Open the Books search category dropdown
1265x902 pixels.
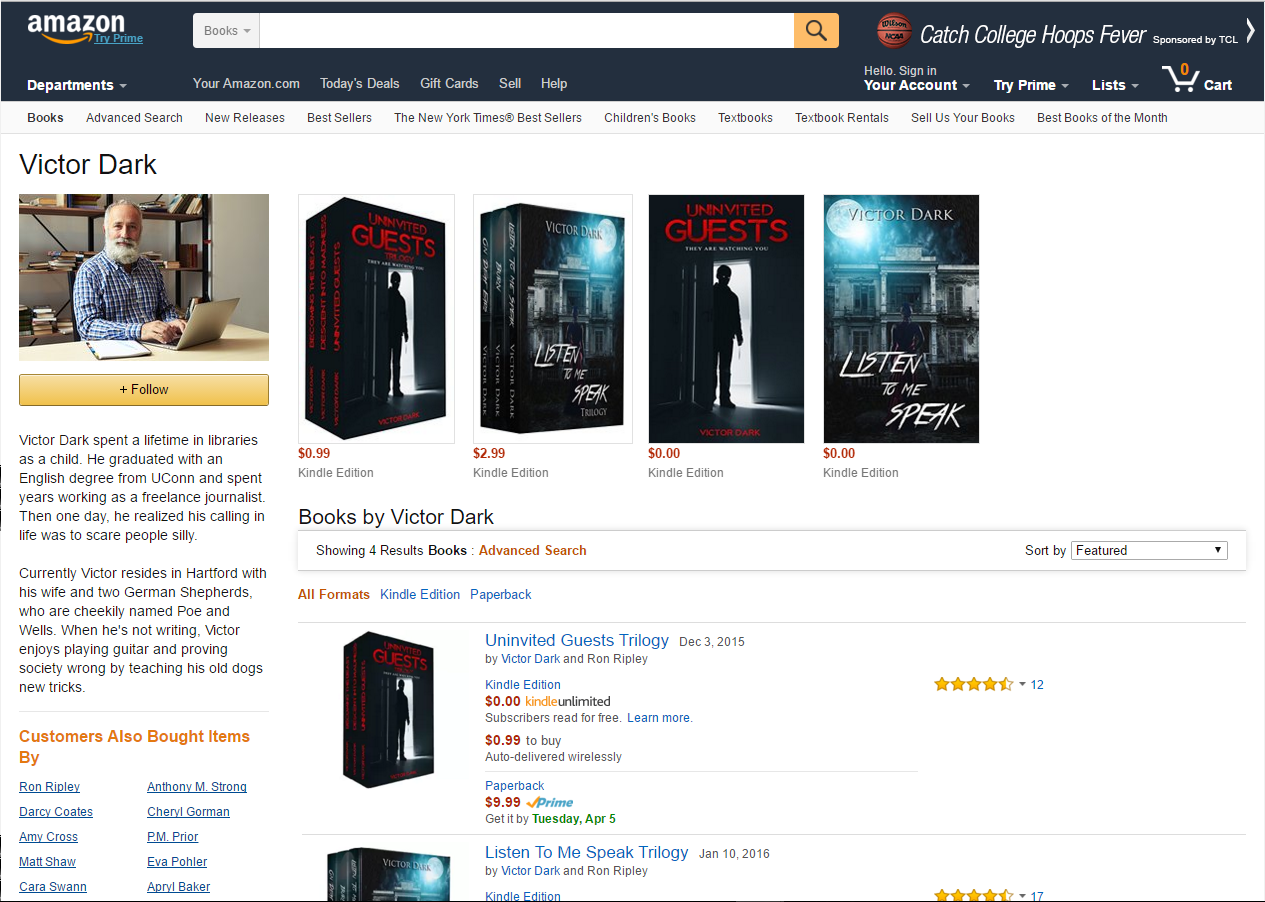coord(226,31)
